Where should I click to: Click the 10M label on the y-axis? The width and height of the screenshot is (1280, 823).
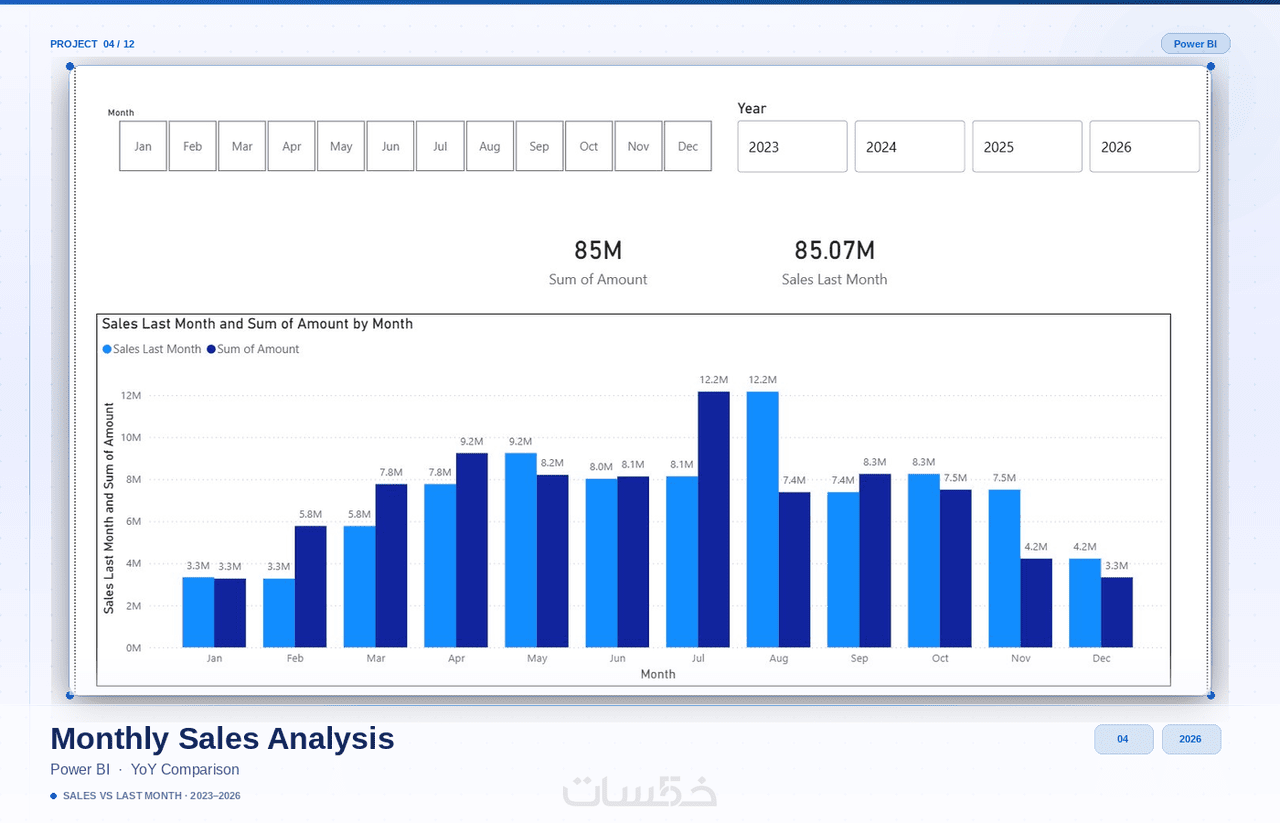tap(131, 438)
